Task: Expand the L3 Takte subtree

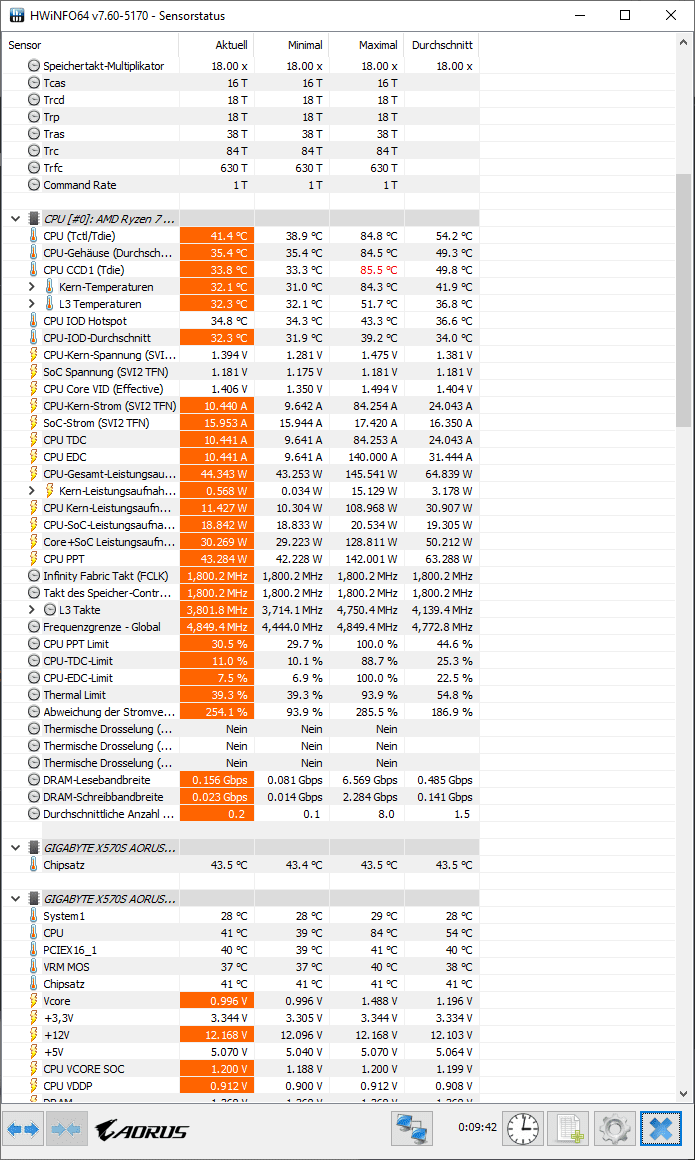Action: point(32,610)
